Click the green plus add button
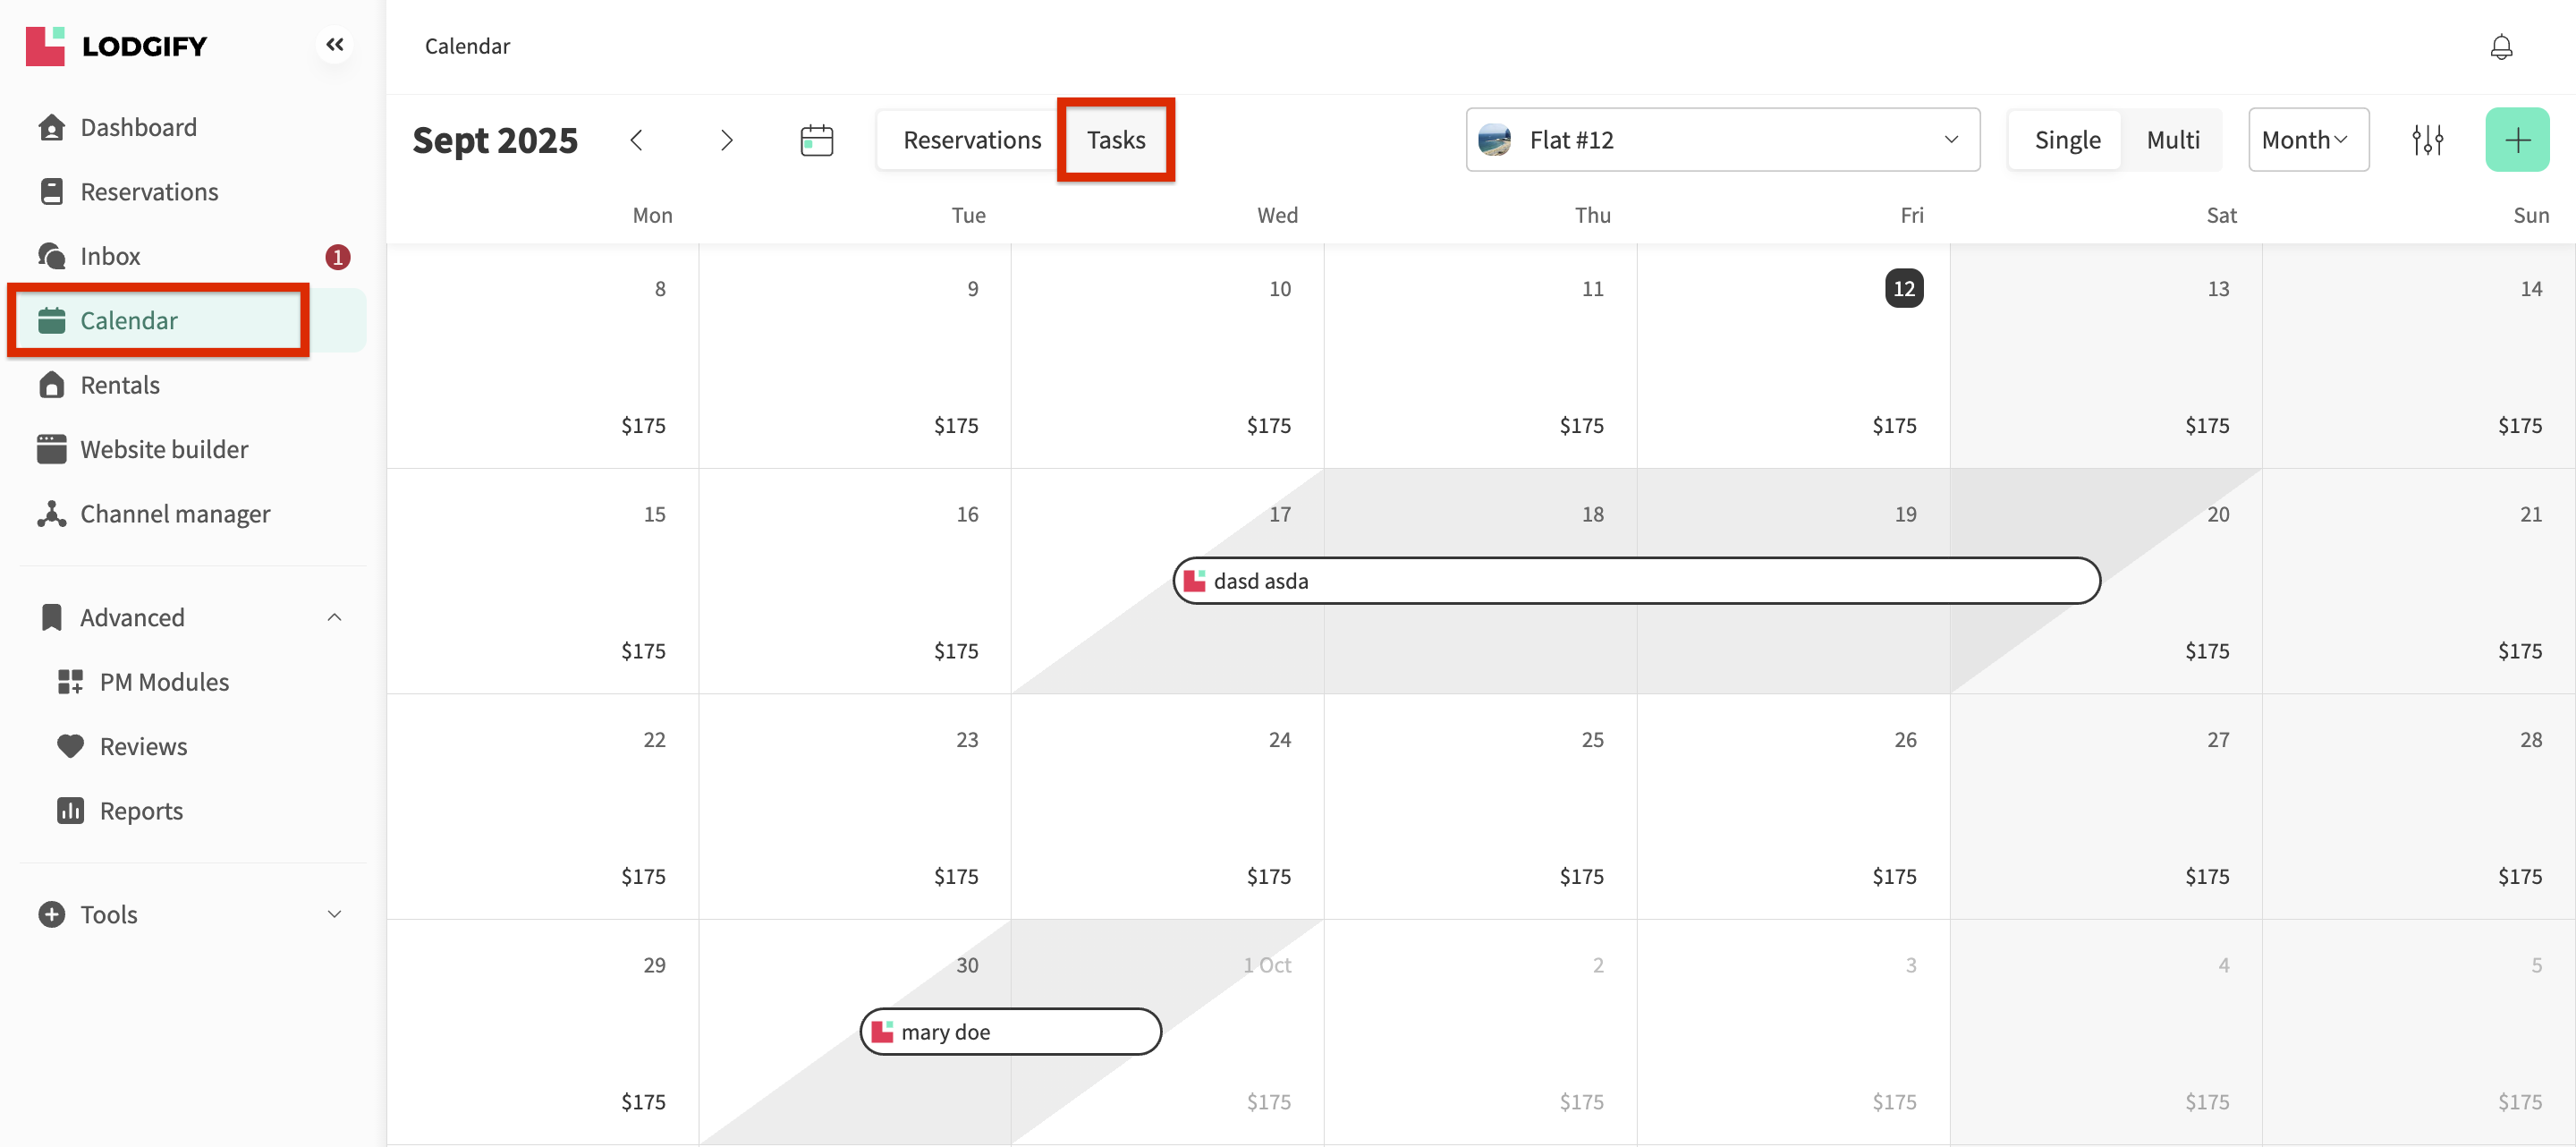This screenshot has height=1147, width=2576. pyautogui.click(x=2516, y=140)
